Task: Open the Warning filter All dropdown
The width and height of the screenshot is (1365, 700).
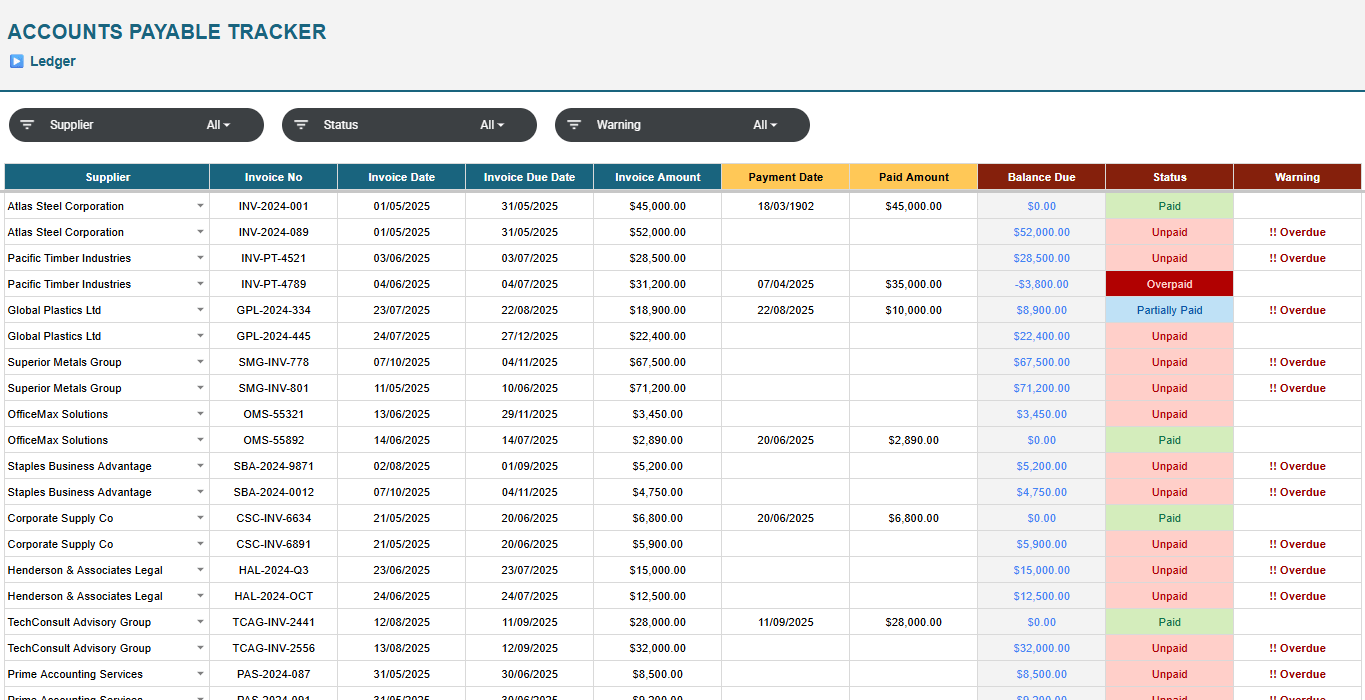Action: [765, 125]
